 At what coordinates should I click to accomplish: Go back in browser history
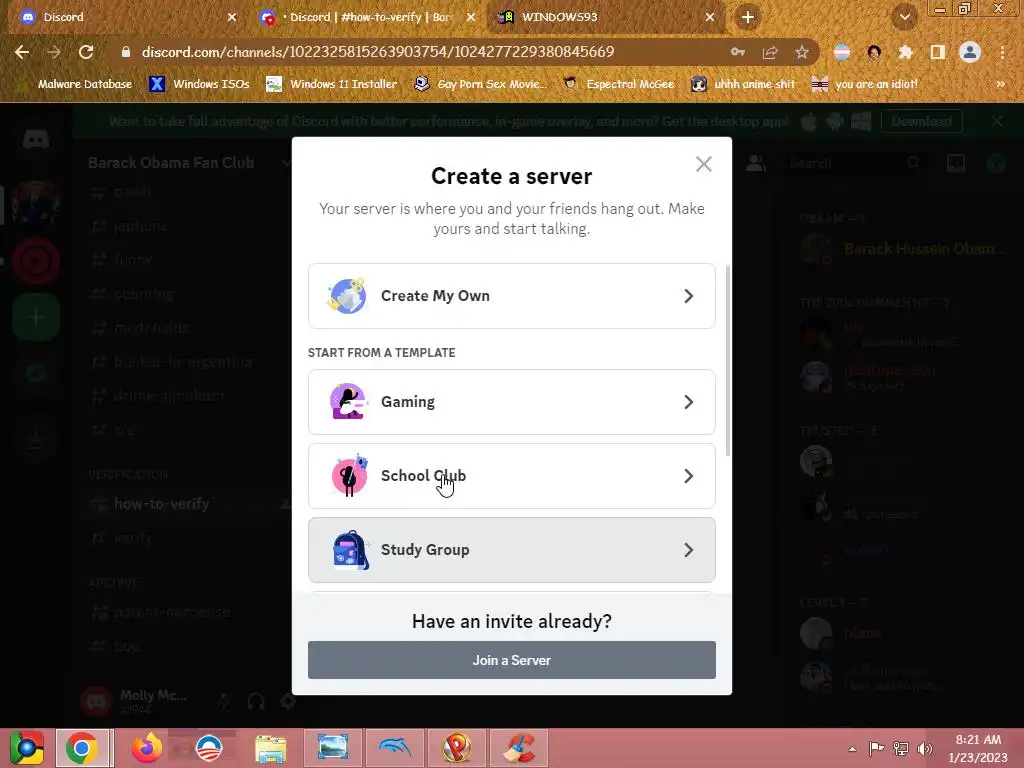tap(22, 52)
